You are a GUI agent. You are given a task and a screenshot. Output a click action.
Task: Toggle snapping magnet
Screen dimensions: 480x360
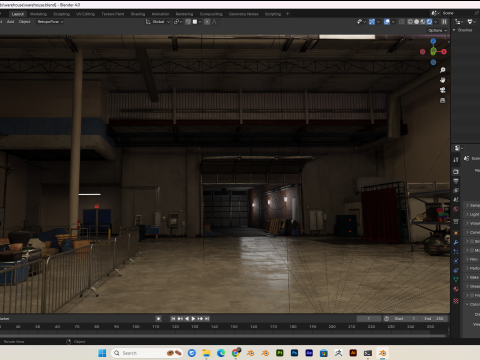(188, 22)
